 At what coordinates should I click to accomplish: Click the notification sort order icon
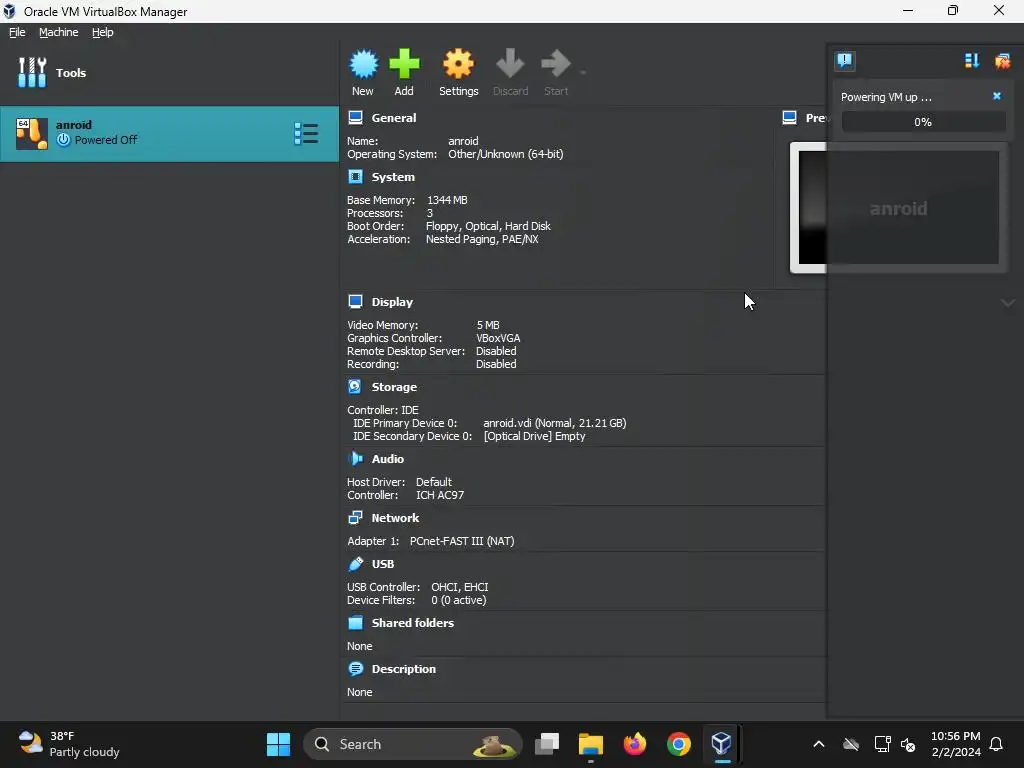pyautogui.click(x=972, y=61)
